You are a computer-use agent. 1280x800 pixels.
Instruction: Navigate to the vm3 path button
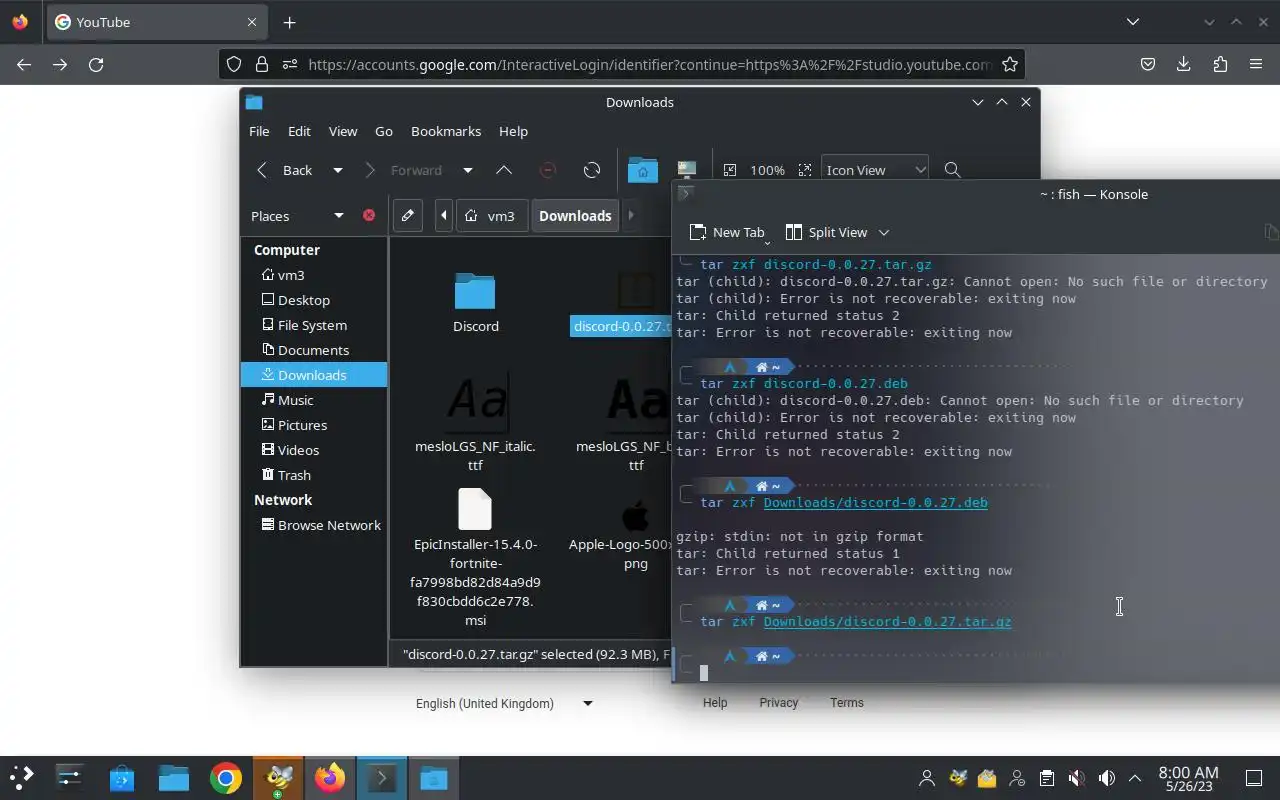[491, 215]
